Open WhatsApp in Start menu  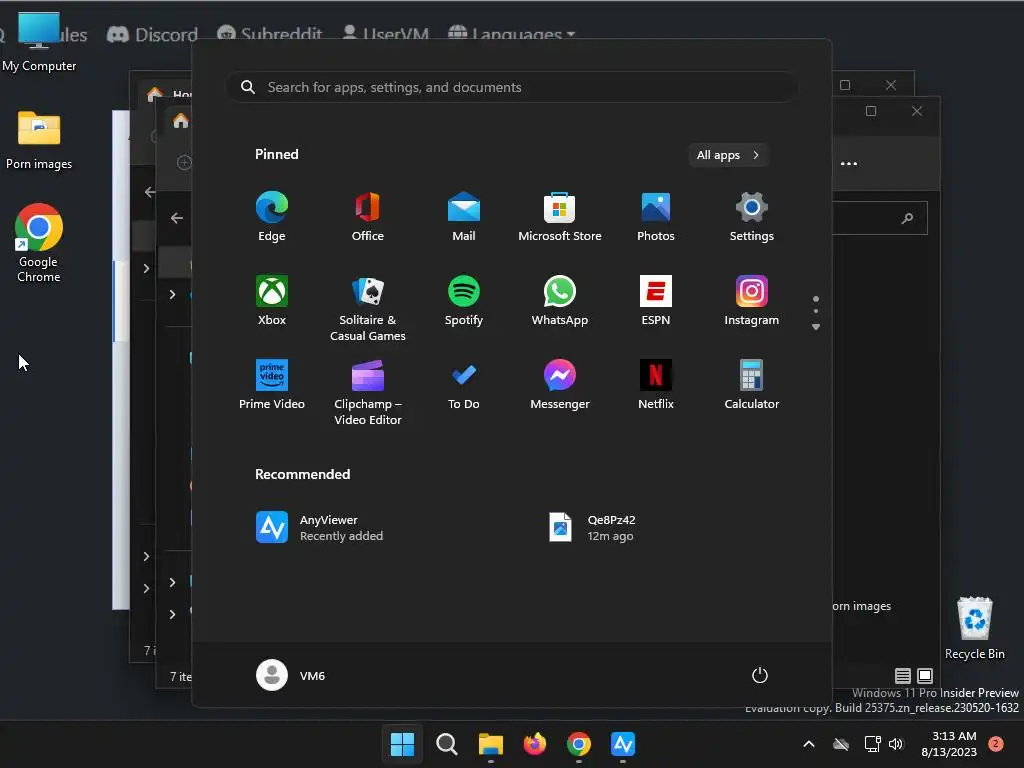(560, 300)
